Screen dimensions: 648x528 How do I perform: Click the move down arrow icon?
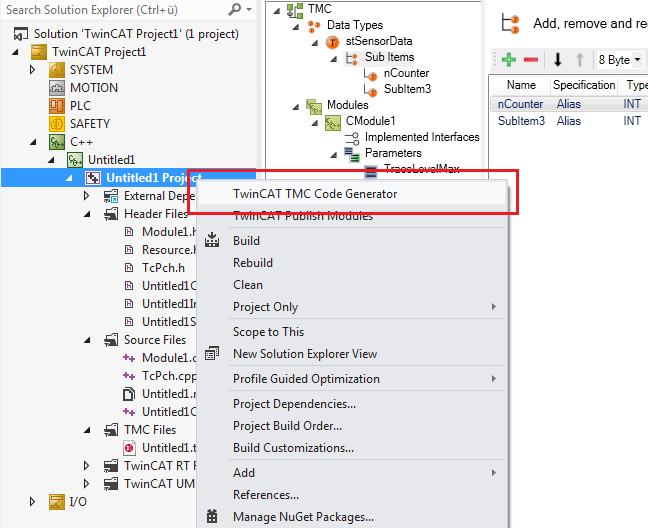(557, 59)
